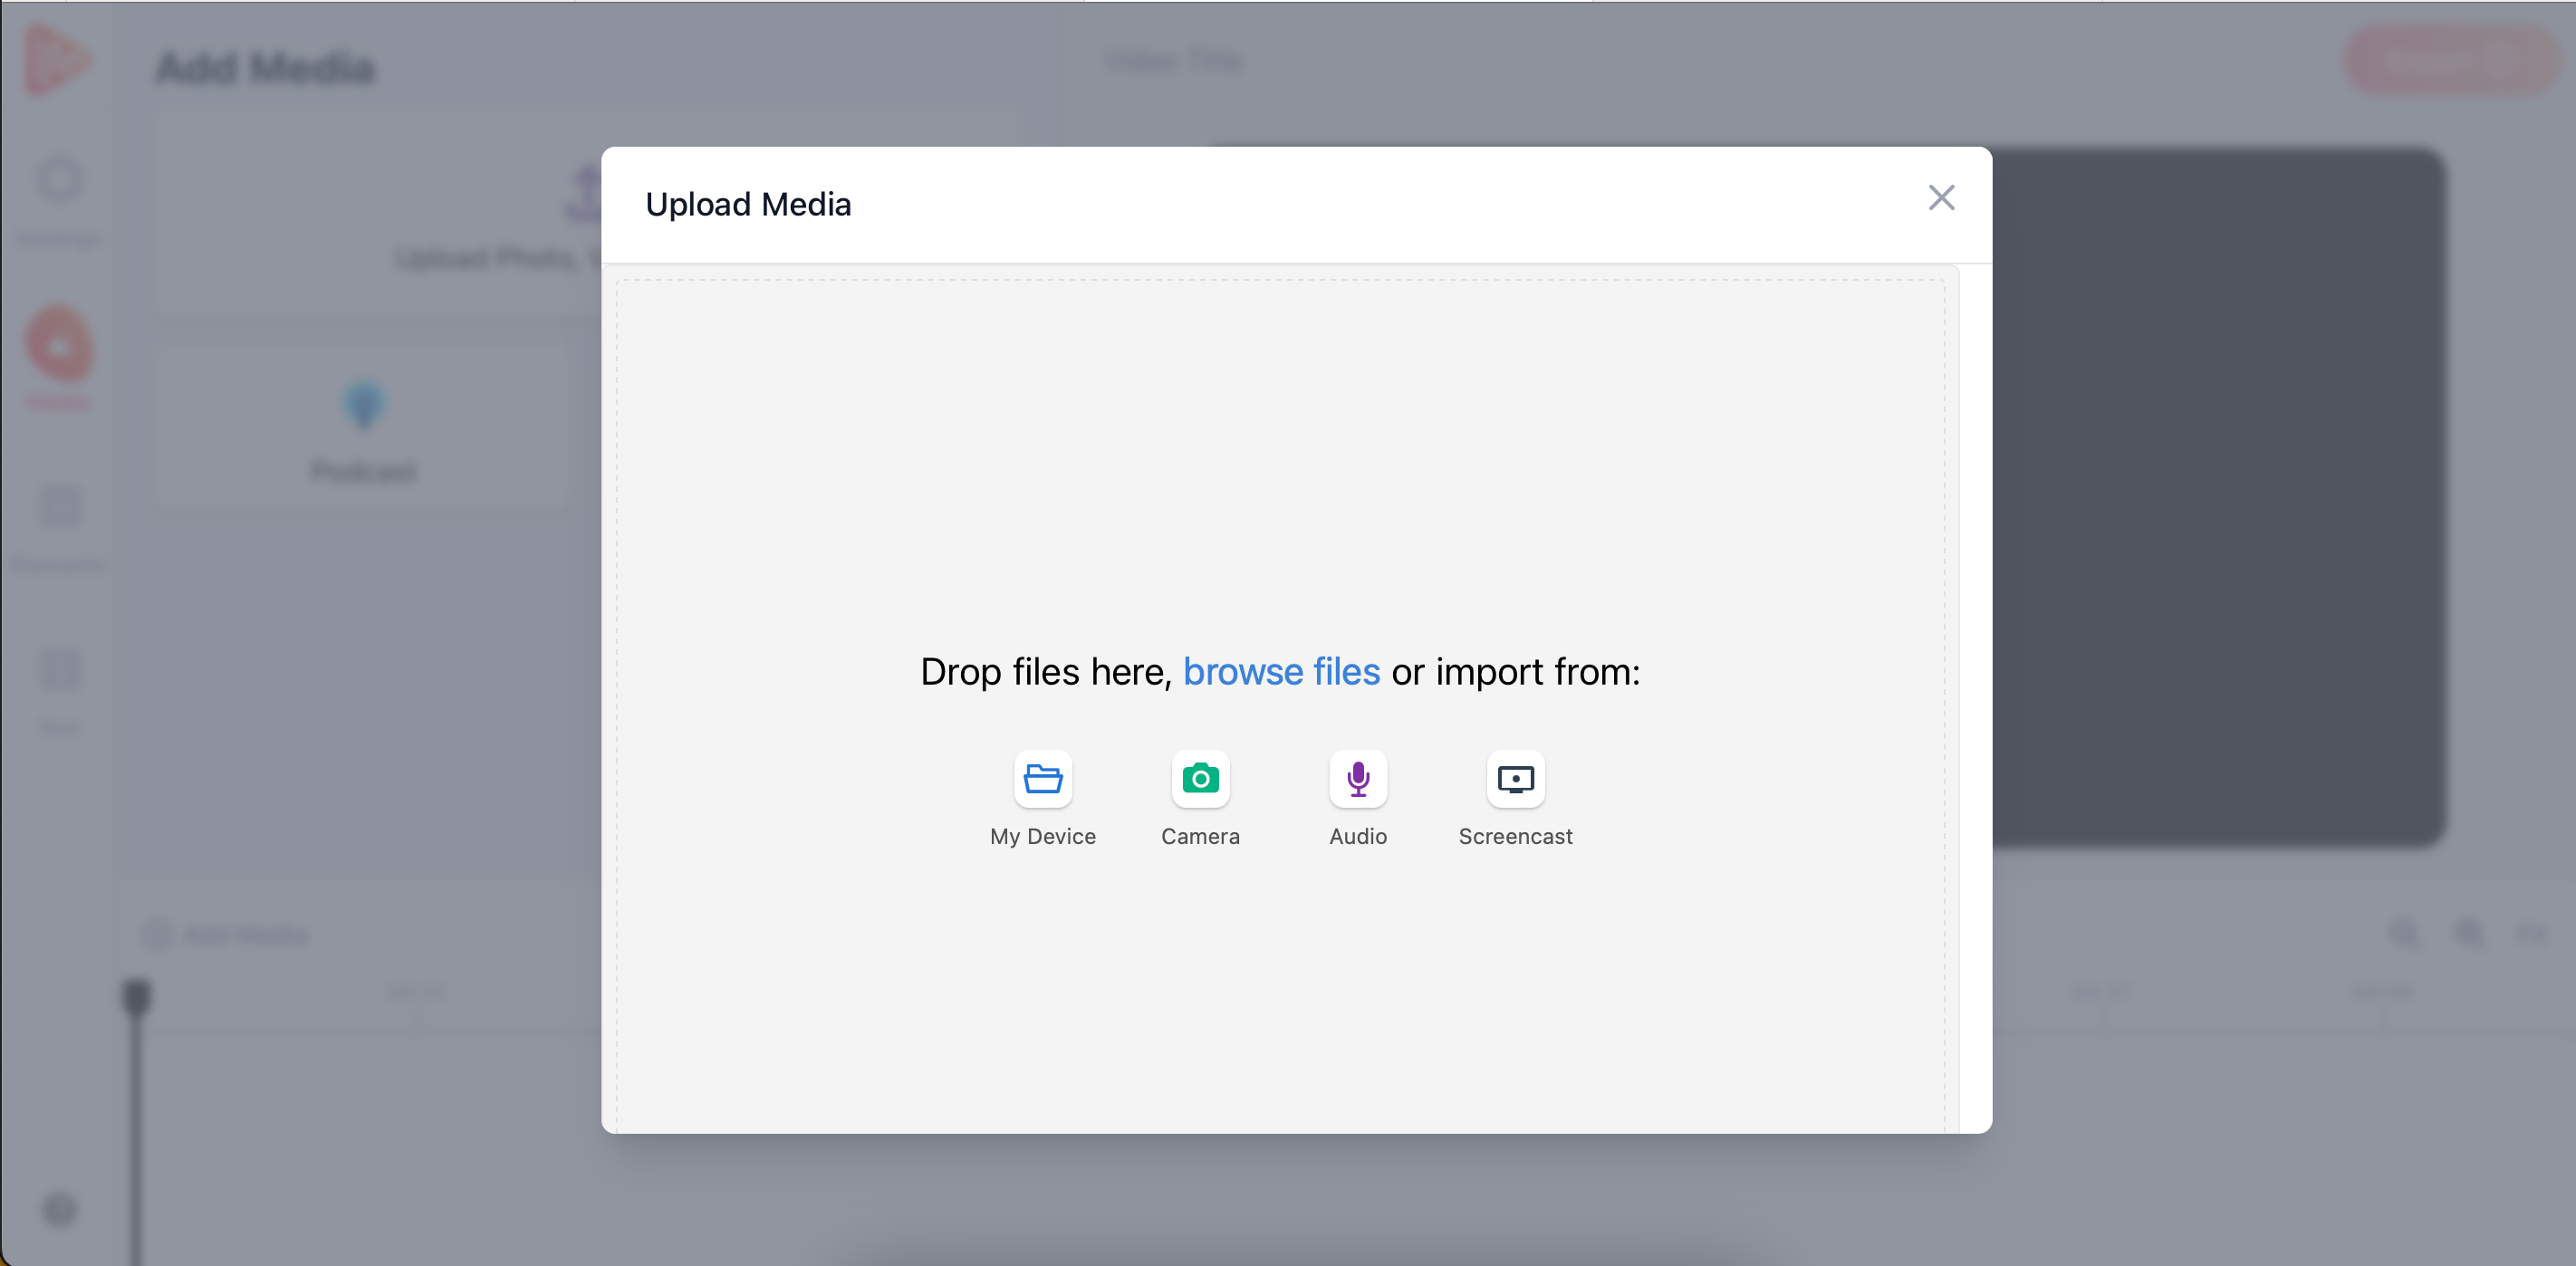Viewport: 2576px width, 1266px height.
Task: Close the Upload Media dialog
Action: click(1940, 197)
